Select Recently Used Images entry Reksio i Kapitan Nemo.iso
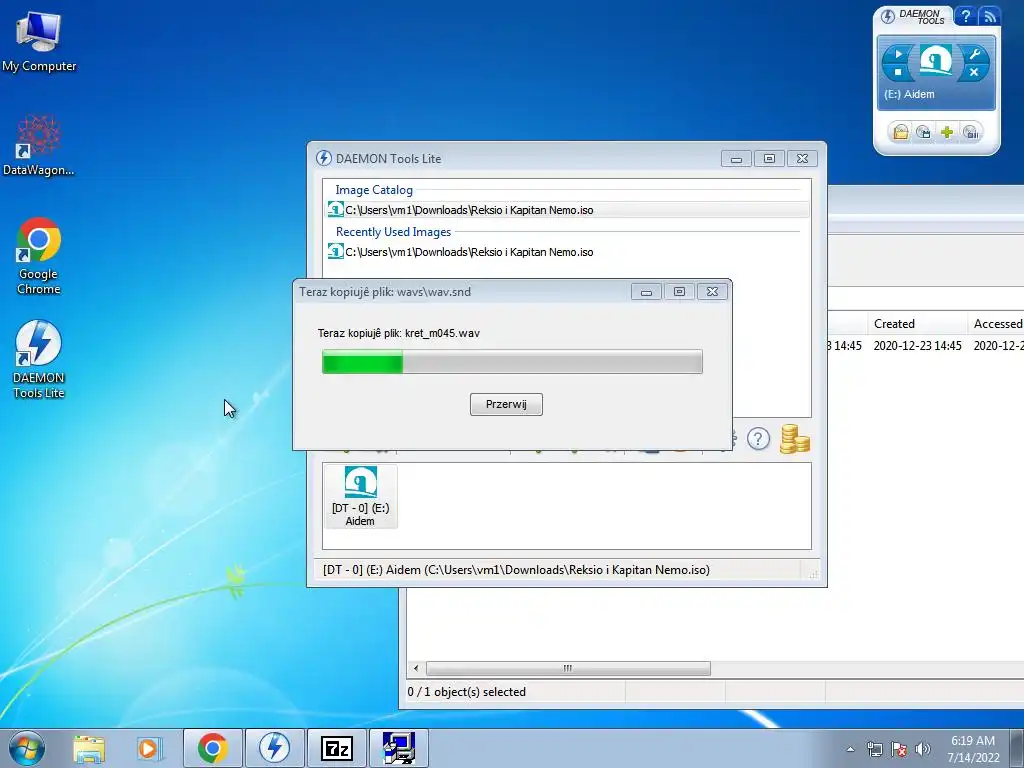 567,252
